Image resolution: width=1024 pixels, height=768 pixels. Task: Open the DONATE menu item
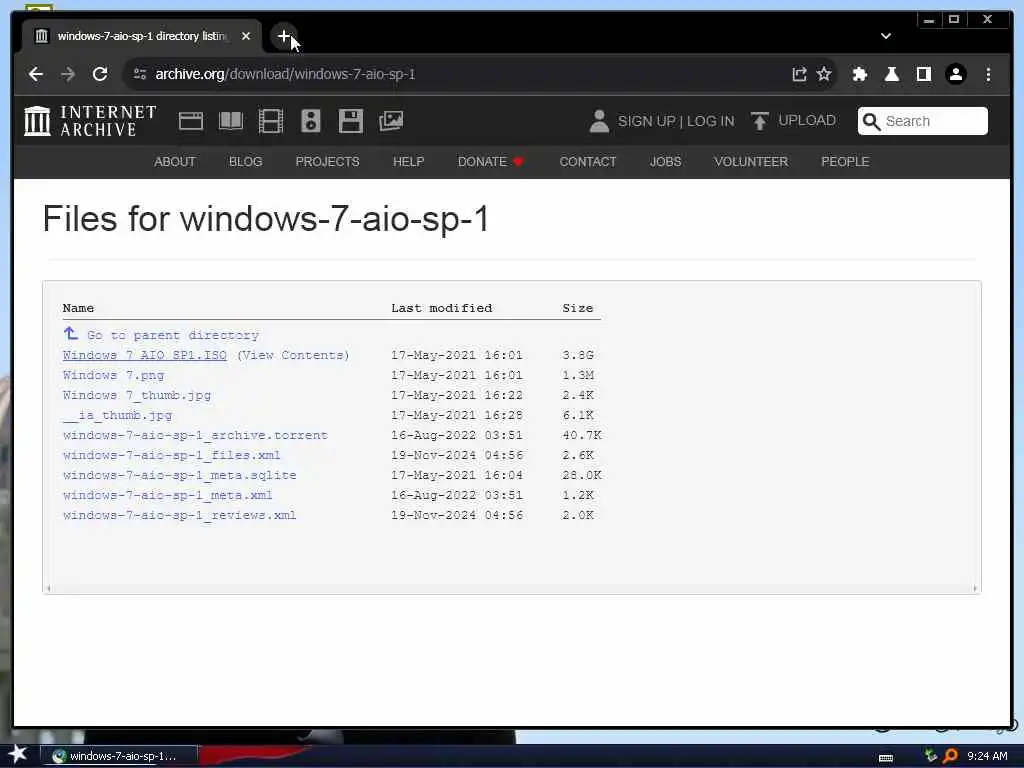(x=490, y=161)
